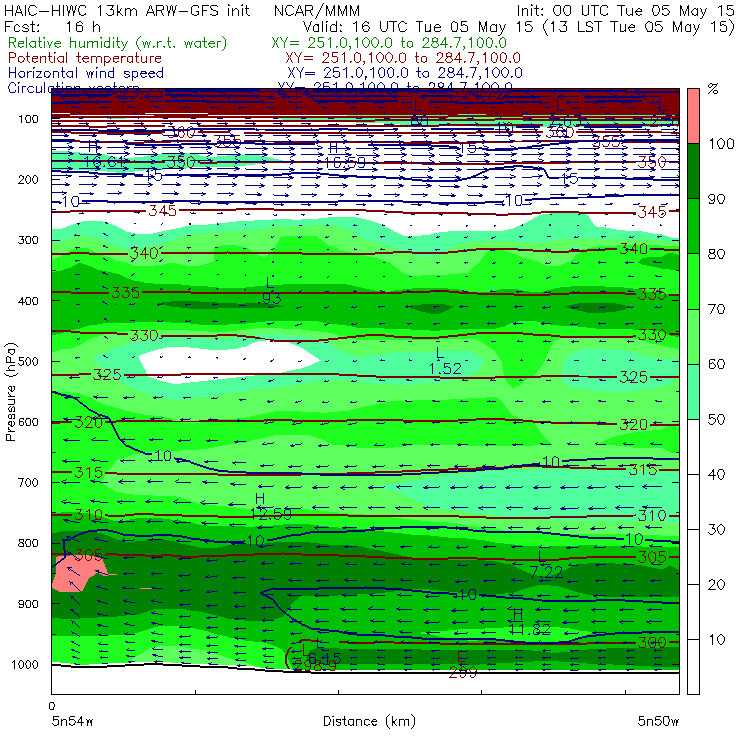
Task: Click the 'L 7.22' minimum marker near 830 hPa
Action: pos(546,565)
